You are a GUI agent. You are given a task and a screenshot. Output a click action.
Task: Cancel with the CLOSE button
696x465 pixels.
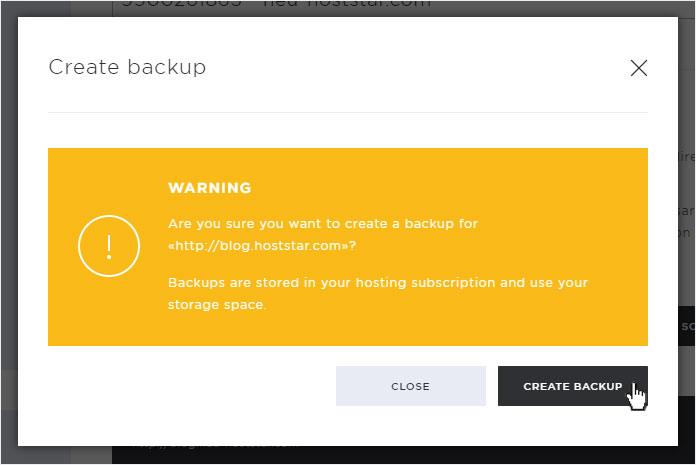411,386
